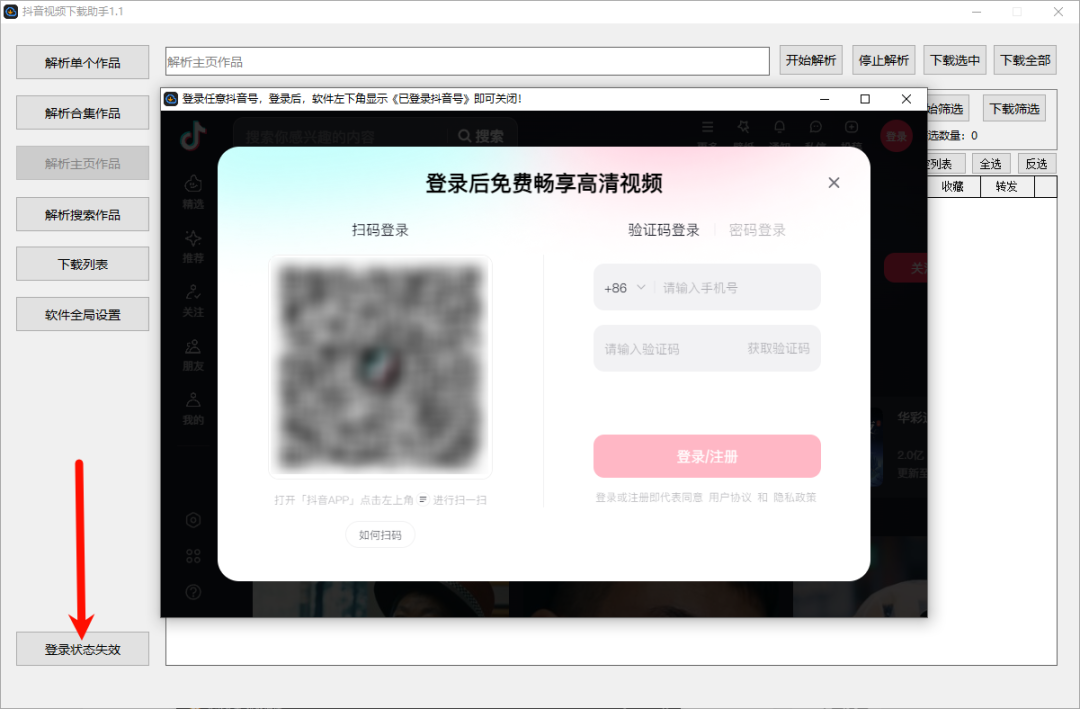The height and width of the screenshot is (709, 1080).
Task: Close the login browser window
Action: coord(906,99)
